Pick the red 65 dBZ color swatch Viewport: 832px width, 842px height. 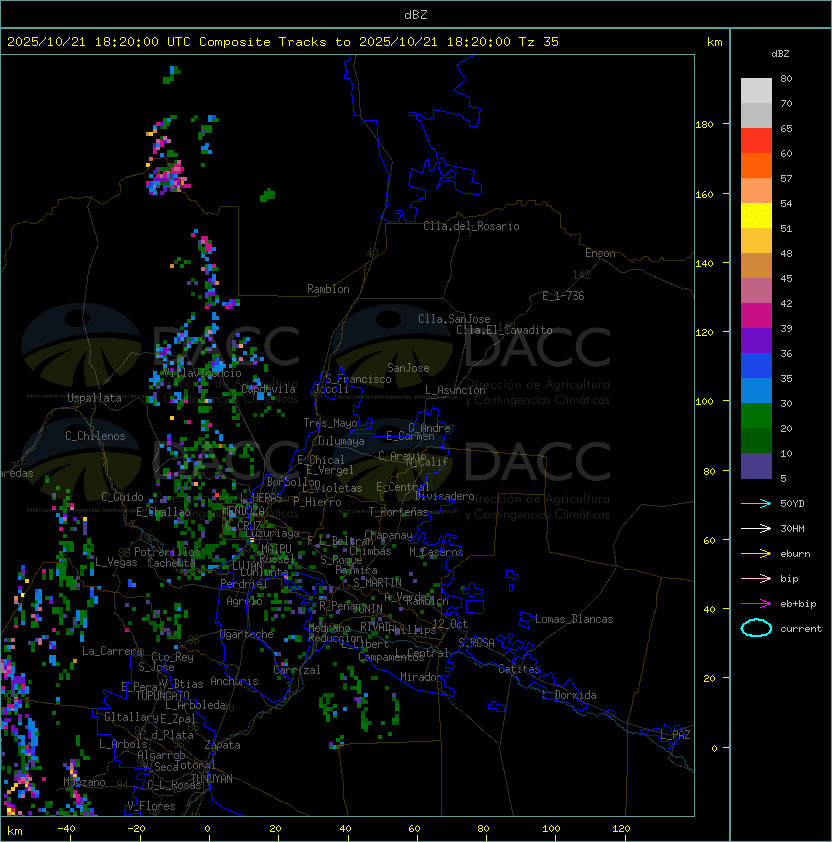pos(756,140)
